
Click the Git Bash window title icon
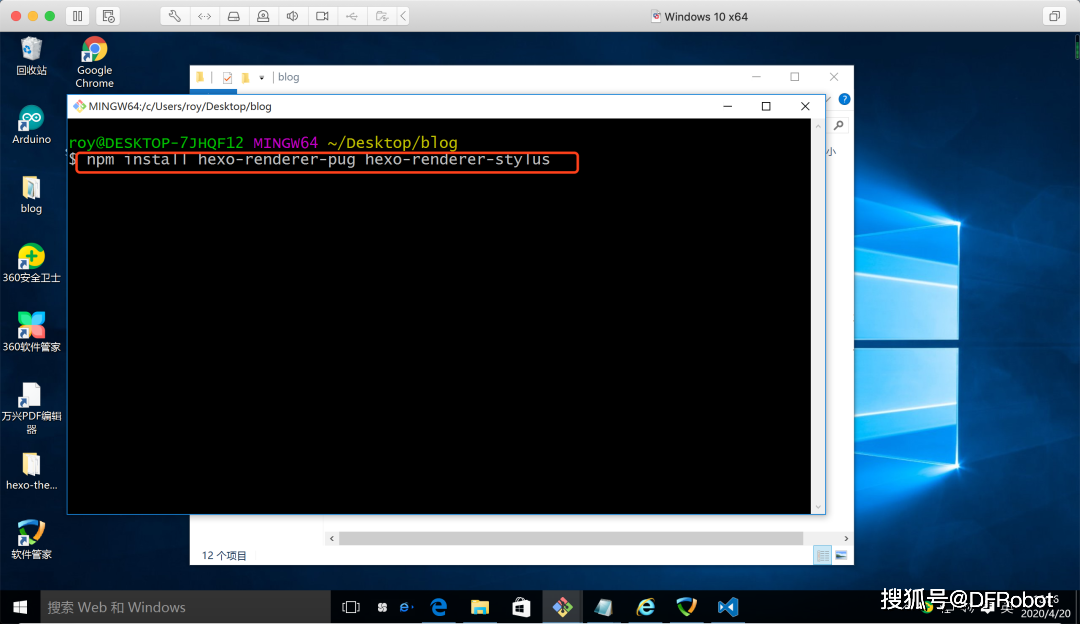tap(79, 106)
